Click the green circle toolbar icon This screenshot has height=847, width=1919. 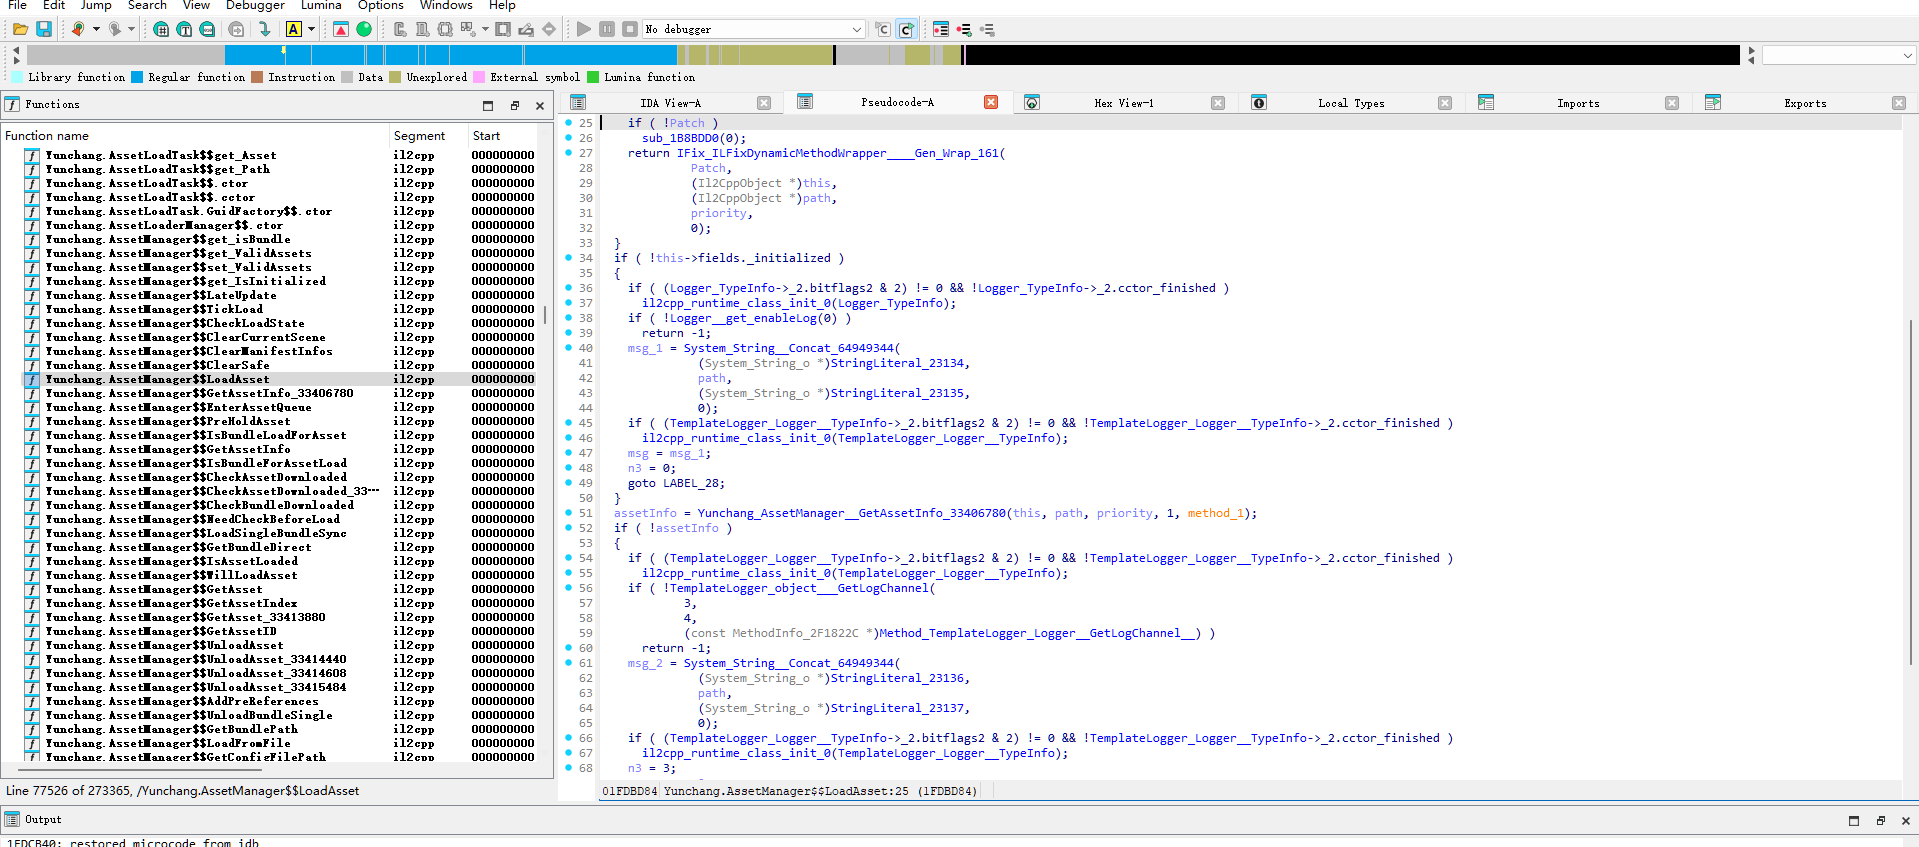click(x=364, y=29)
